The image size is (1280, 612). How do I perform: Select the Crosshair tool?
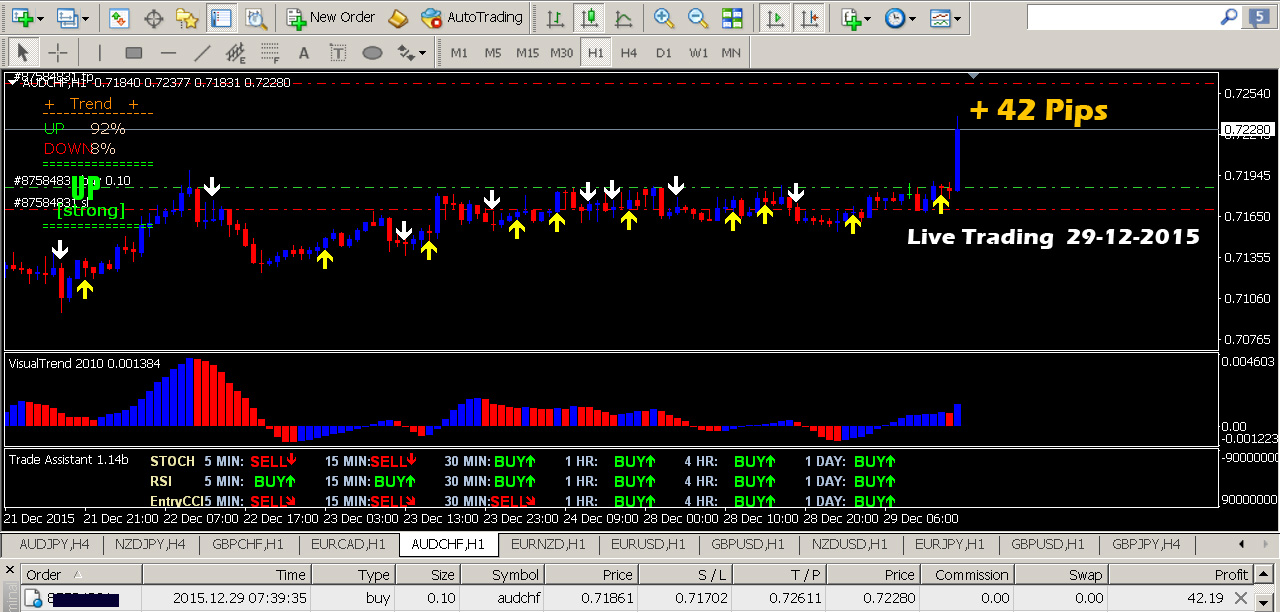[x=58, y=52]
